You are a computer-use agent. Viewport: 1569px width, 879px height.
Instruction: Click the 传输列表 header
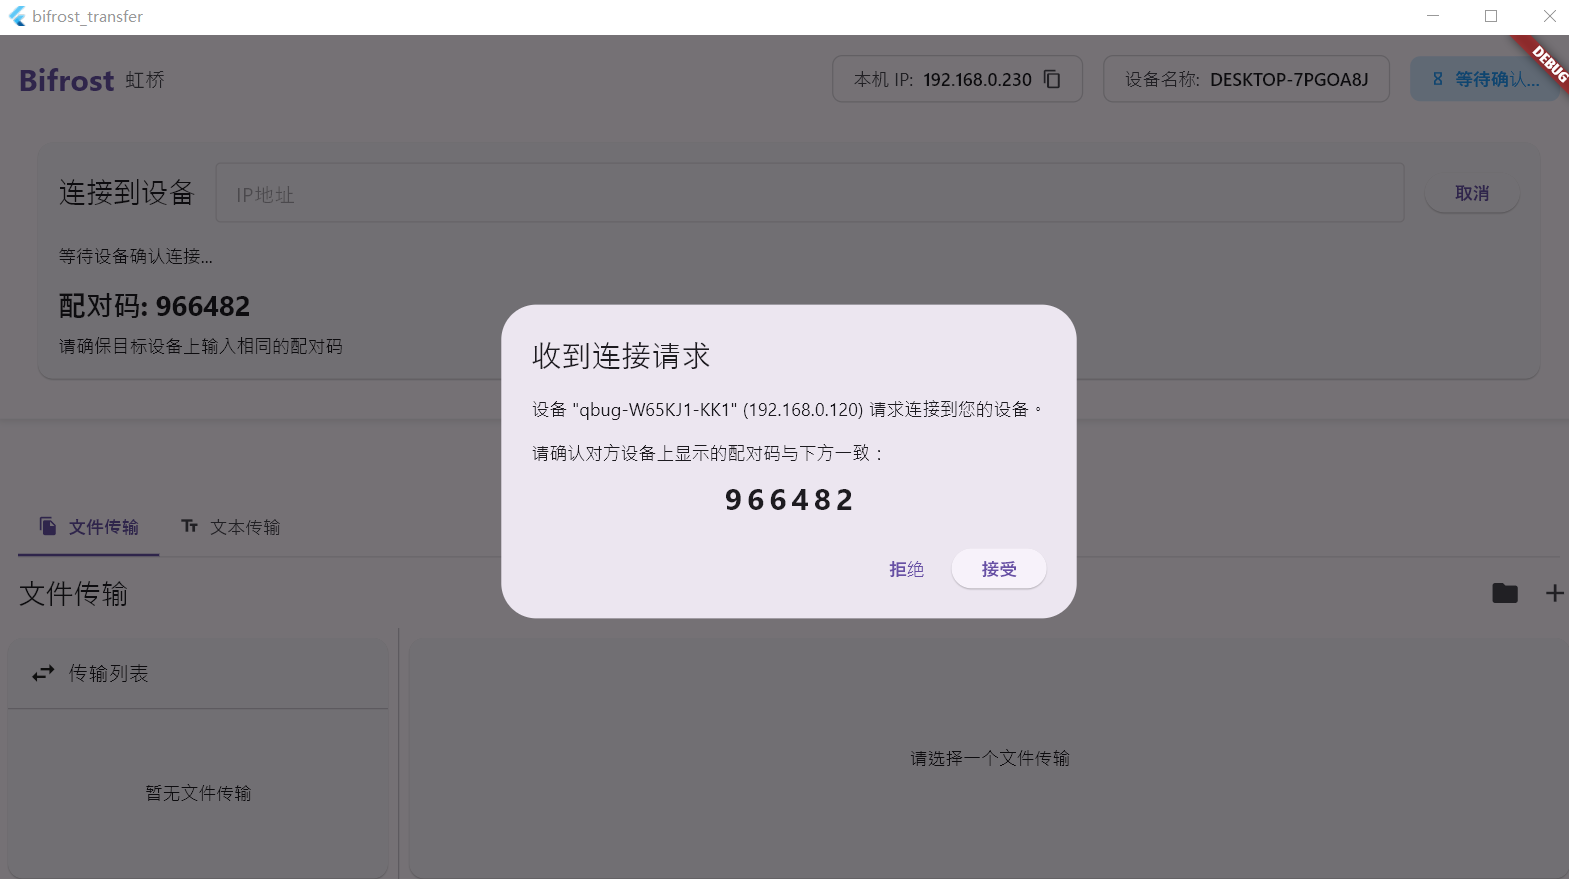click(198, 673)
